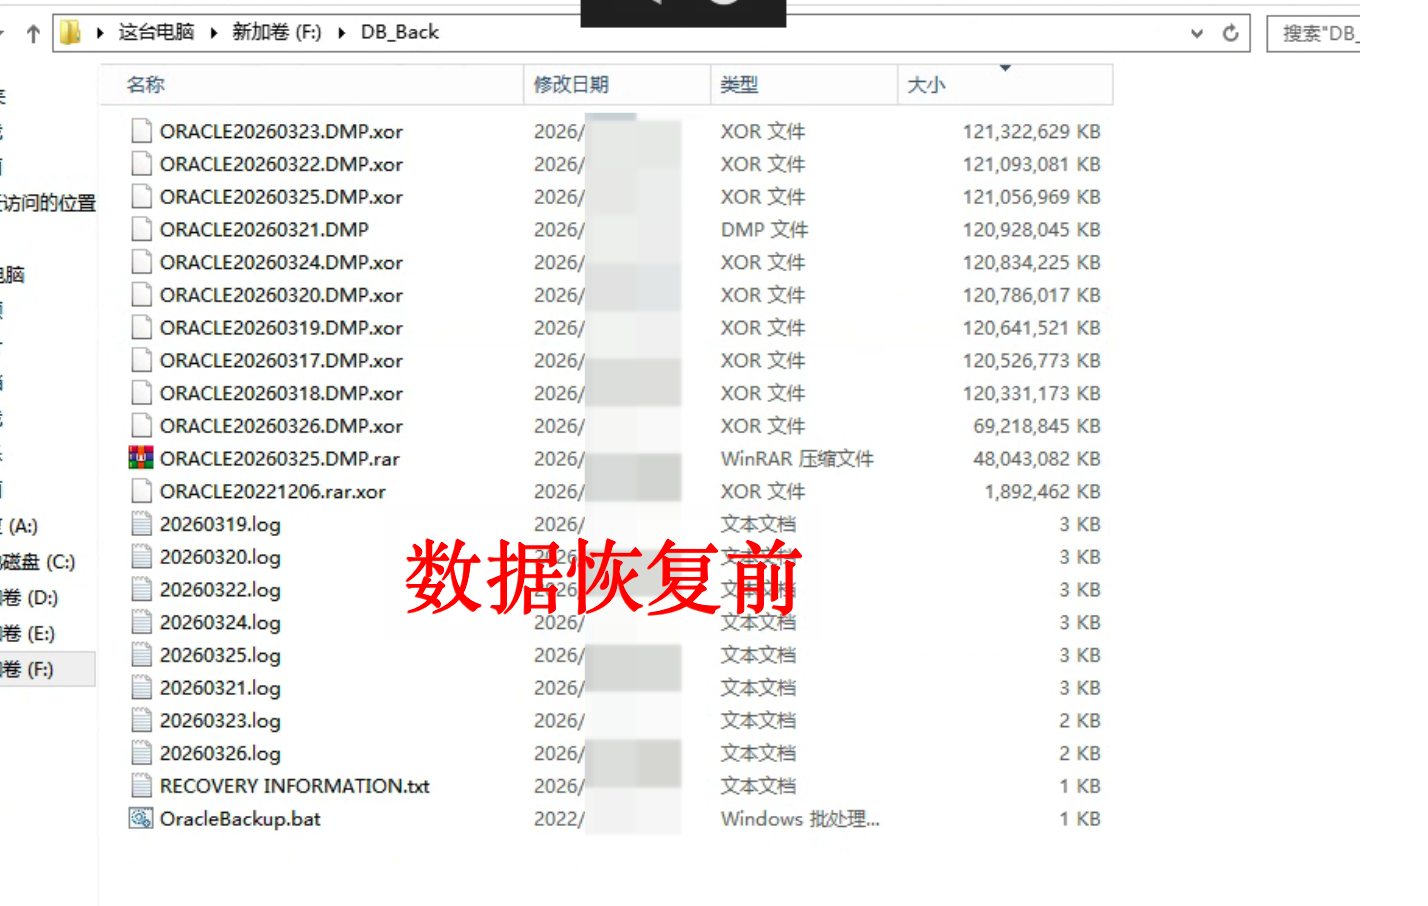Click 这台电脑 in the address path
The width and height of the screenshot is (1428, 906).
click(x=156, y=32)
